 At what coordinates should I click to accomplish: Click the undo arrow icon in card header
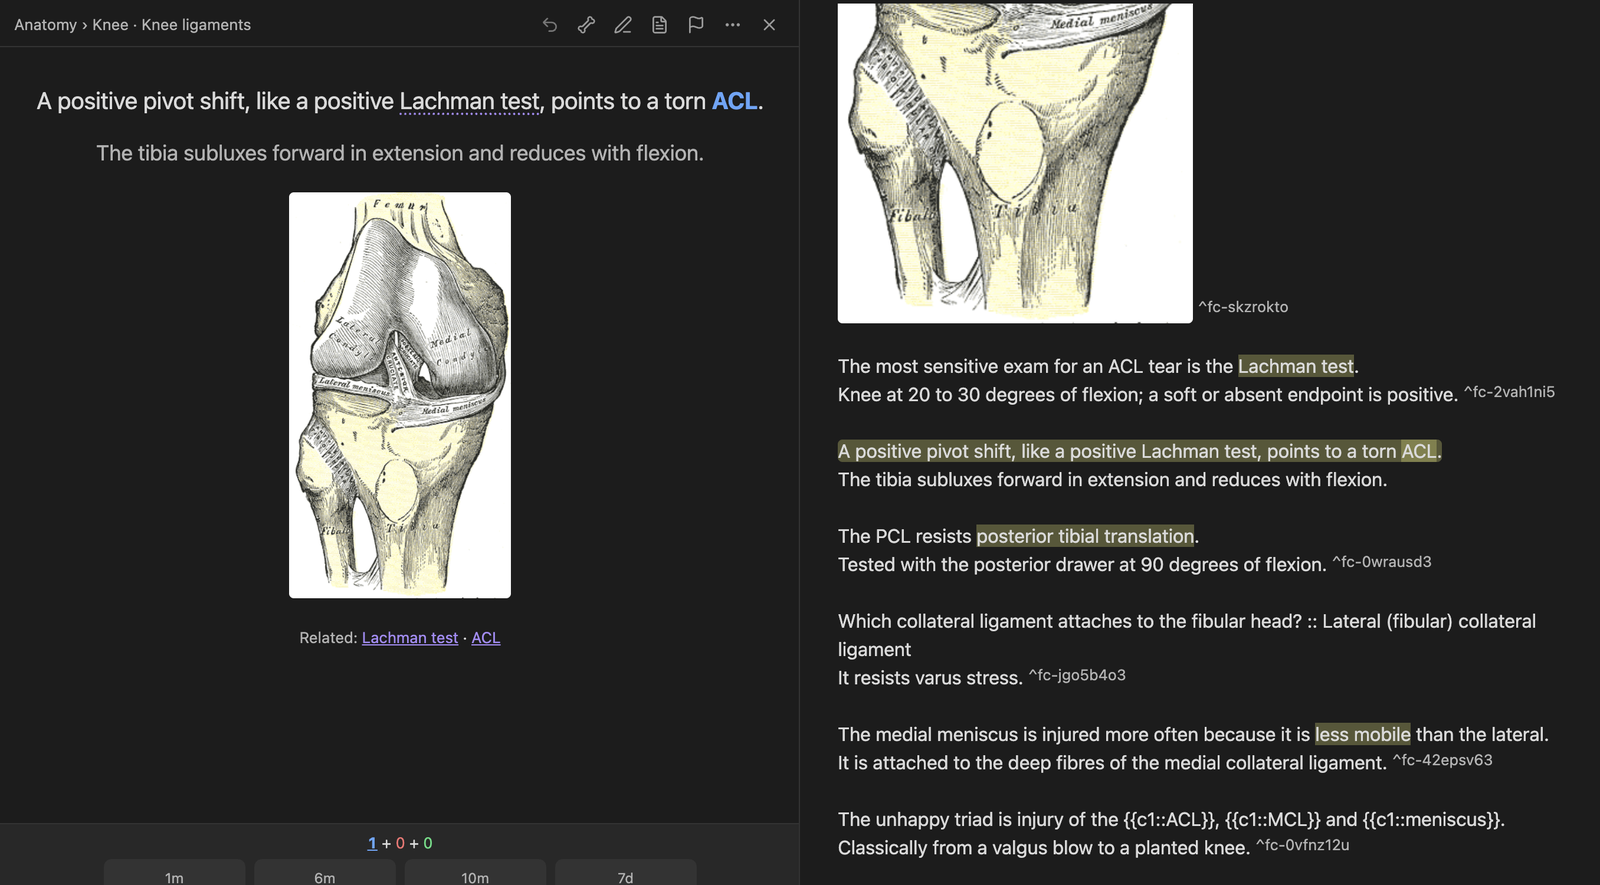[550, 25]
